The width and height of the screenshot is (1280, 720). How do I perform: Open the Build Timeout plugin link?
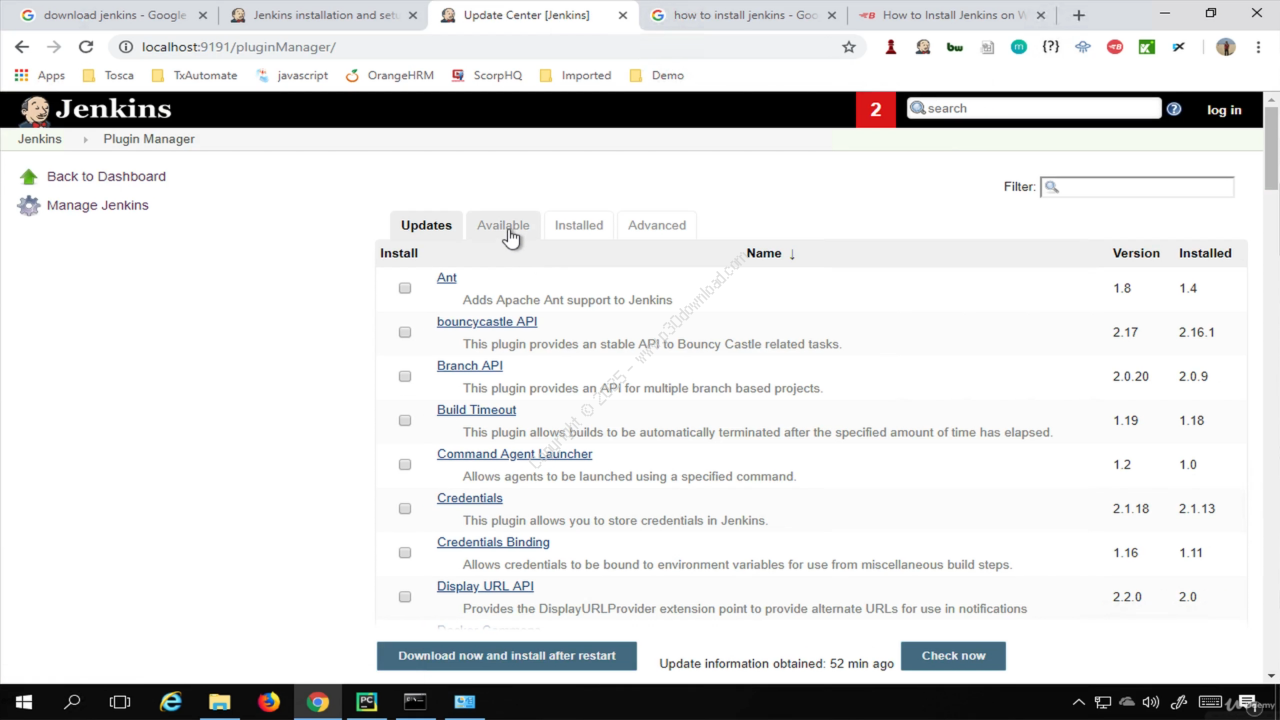pyautogui.click(x=477, y=410)
